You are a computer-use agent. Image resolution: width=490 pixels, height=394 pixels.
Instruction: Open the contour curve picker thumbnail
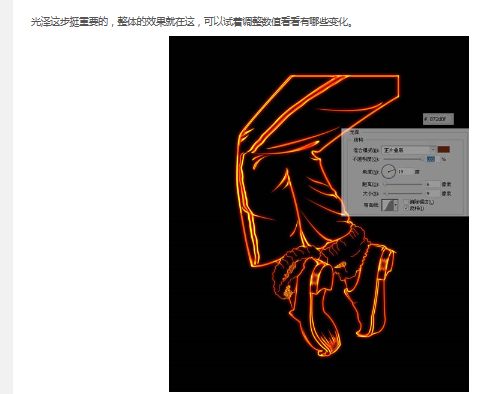coord(387,205)
